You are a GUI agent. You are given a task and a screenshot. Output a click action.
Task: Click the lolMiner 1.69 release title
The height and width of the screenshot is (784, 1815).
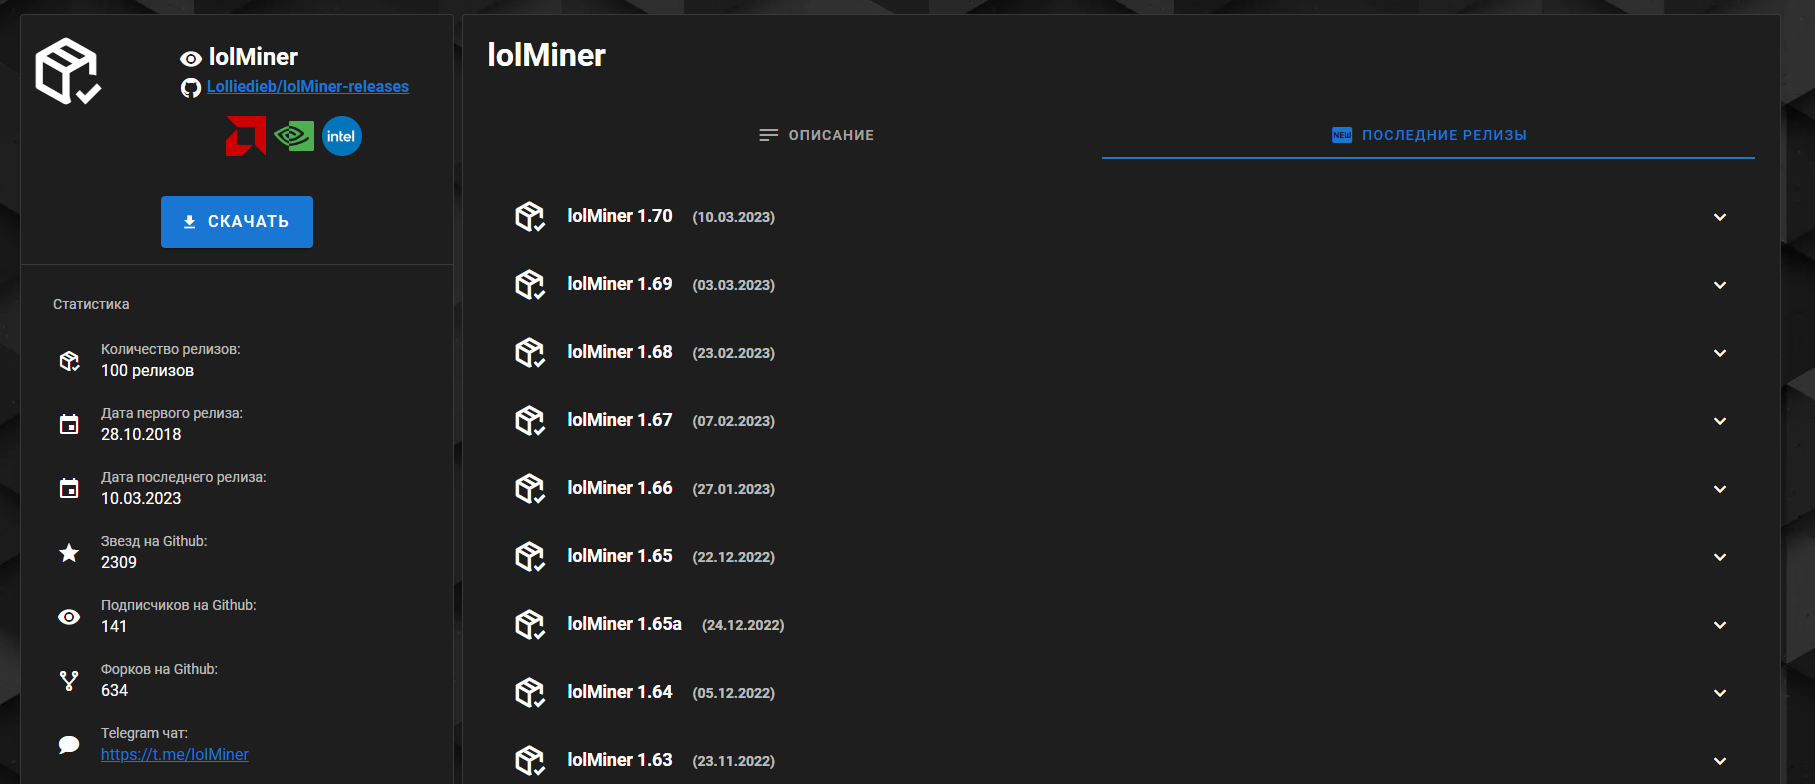pyautogui.click(x=620, y=284)
